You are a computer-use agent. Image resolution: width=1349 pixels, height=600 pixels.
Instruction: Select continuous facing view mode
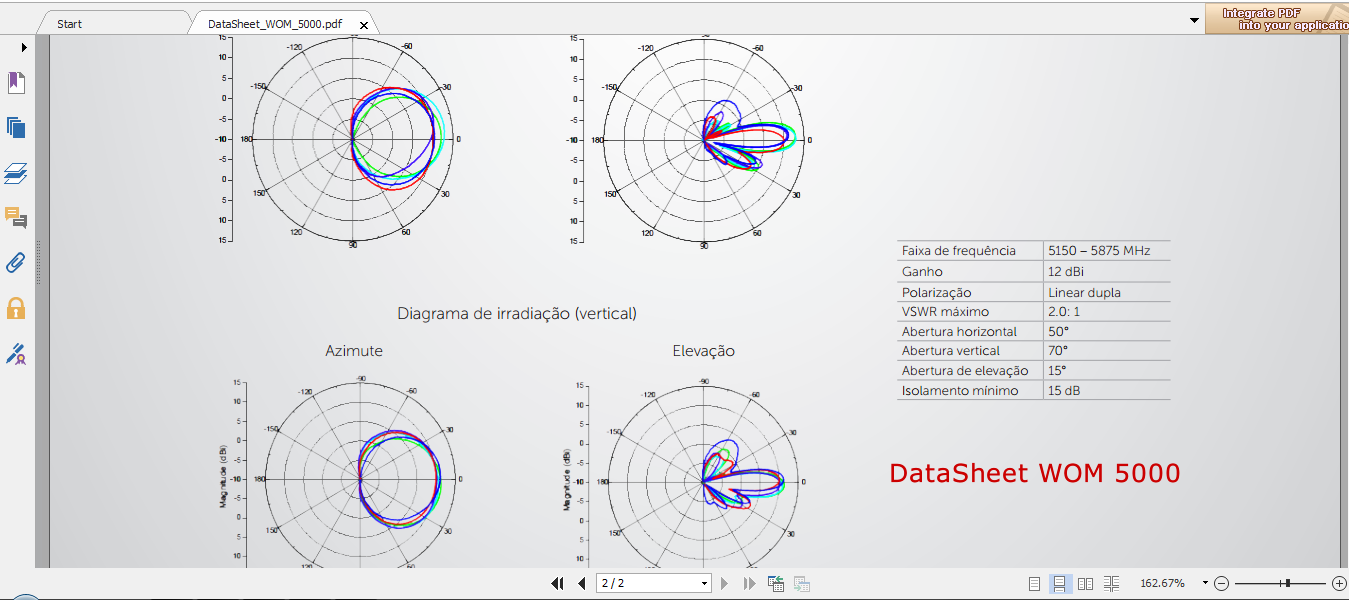pos(1112,583)
